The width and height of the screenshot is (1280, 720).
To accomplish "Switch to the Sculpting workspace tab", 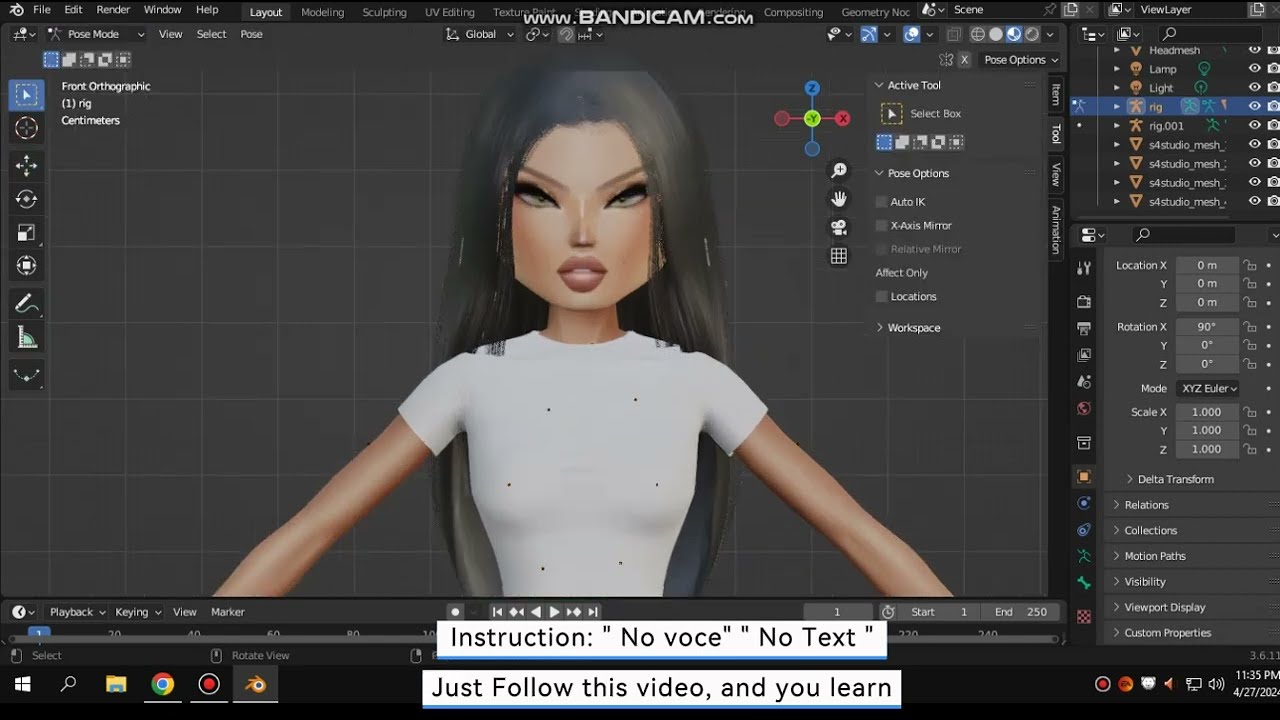I will pyautogui.click(x=384, y=12).
